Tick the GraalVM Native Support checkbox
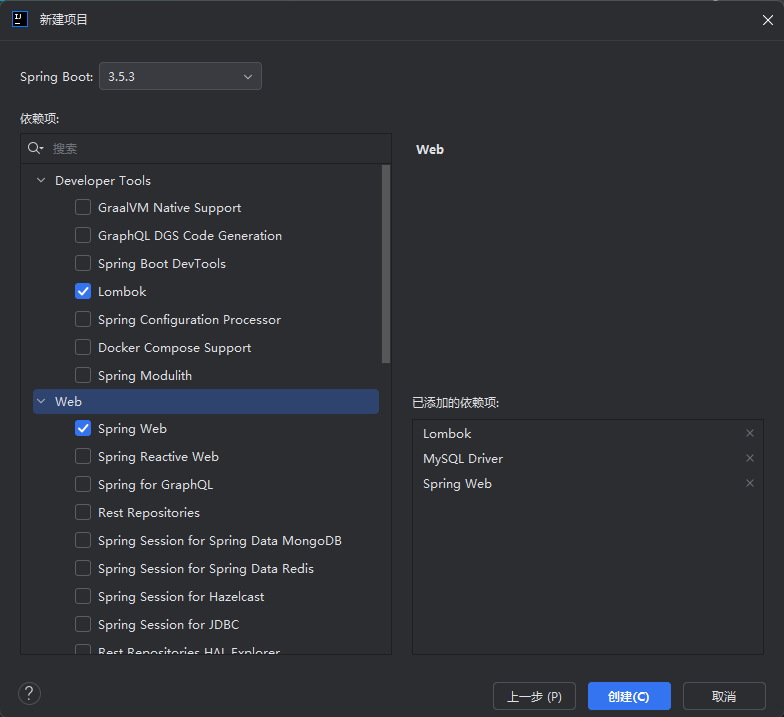This screenshot has width=784, height=717. coord(83,208)
